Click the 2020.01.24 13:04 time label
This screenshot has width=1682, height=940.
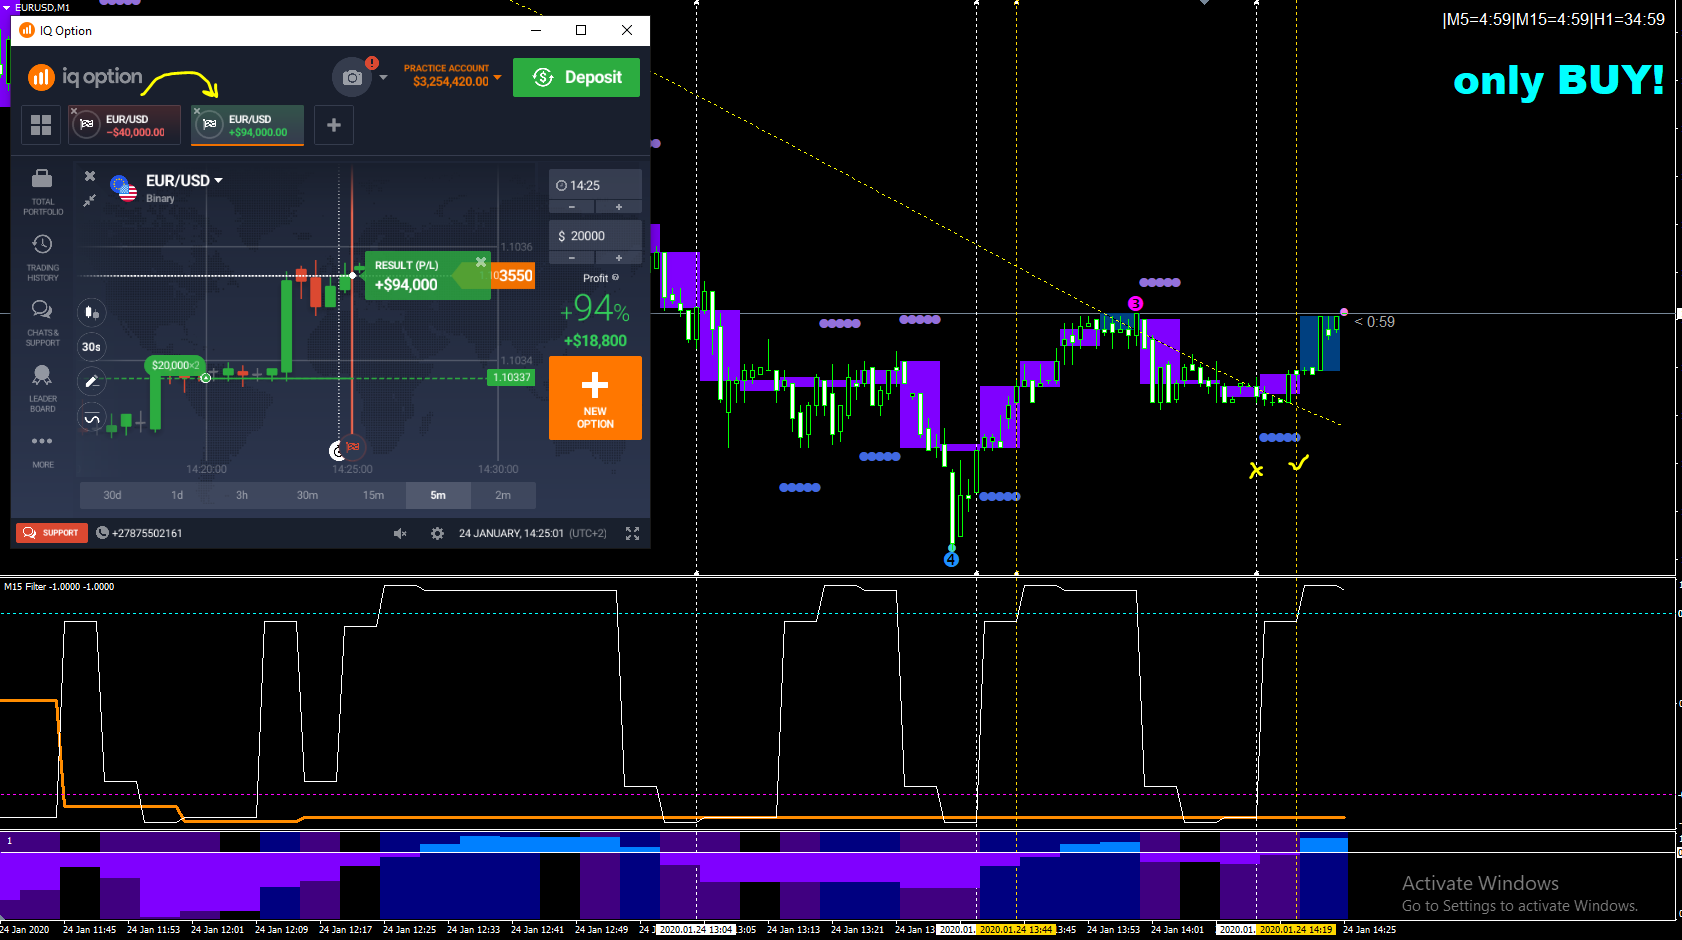click(697, 929)
